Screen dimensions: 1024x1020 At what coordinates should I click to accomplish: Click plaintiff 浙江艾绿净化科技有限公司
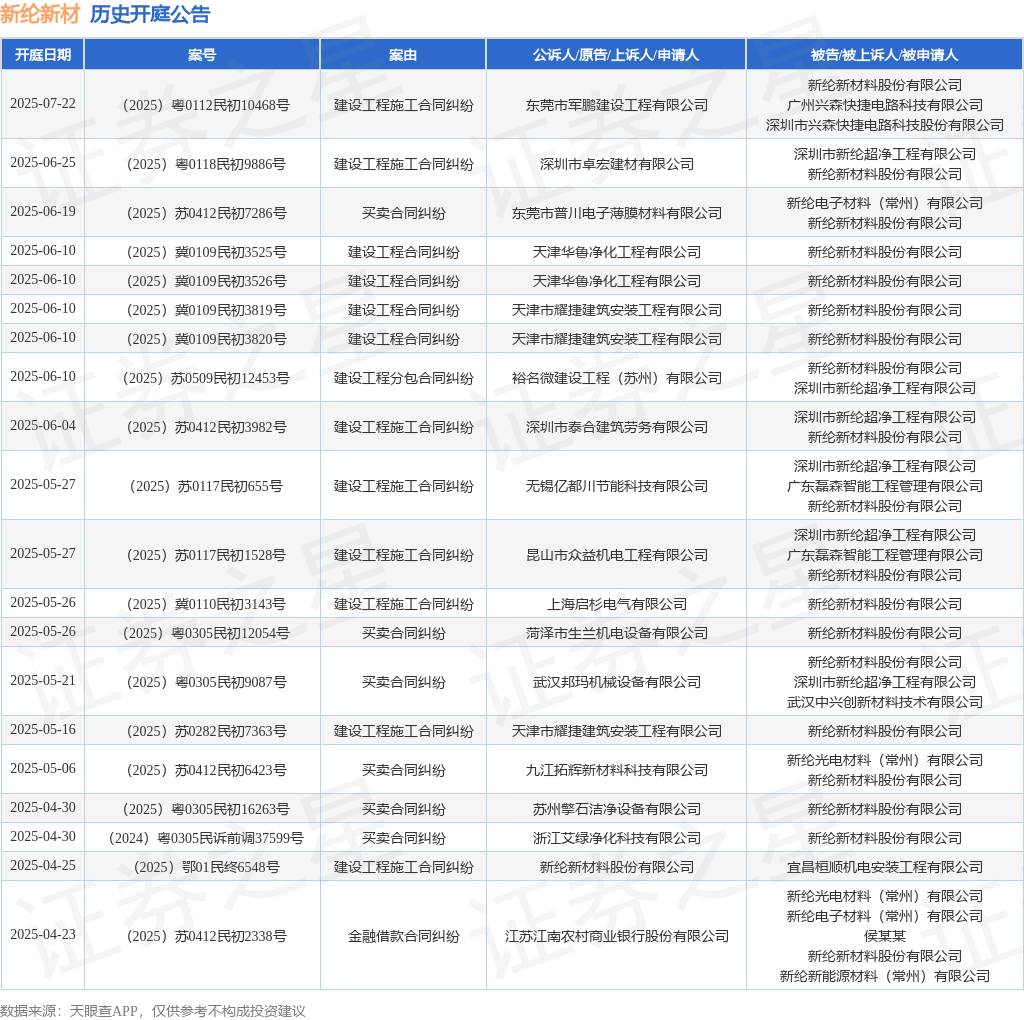tap(616, 838)
